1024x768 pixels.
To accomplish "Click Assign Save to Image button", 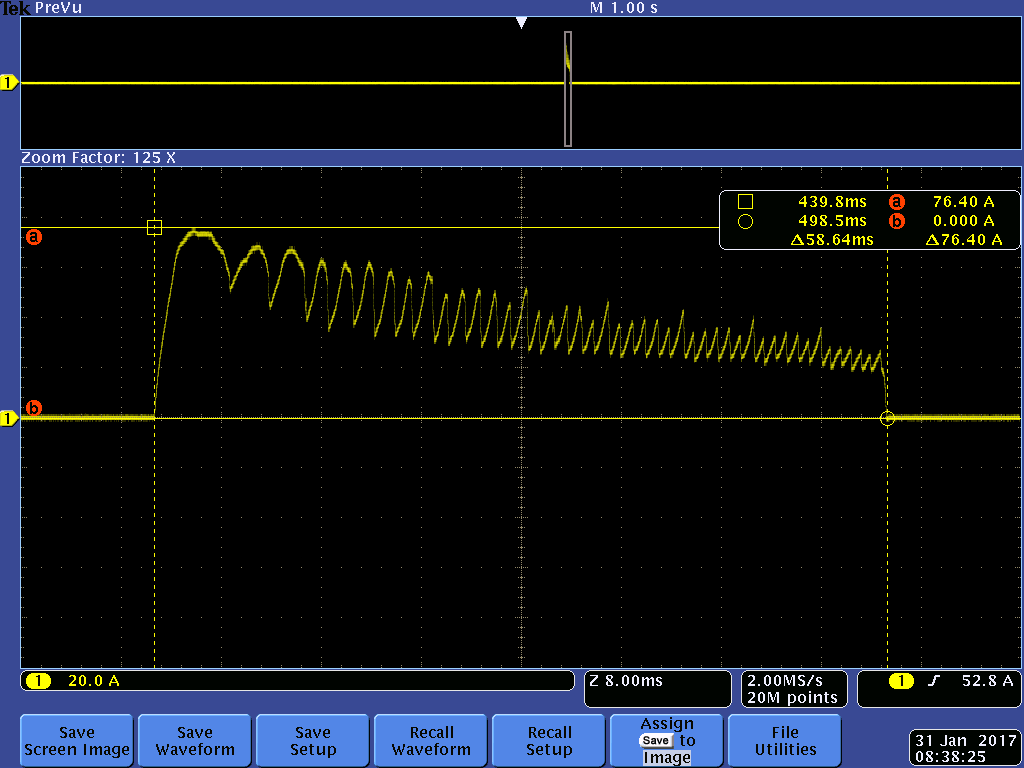I will coord(667,741).
